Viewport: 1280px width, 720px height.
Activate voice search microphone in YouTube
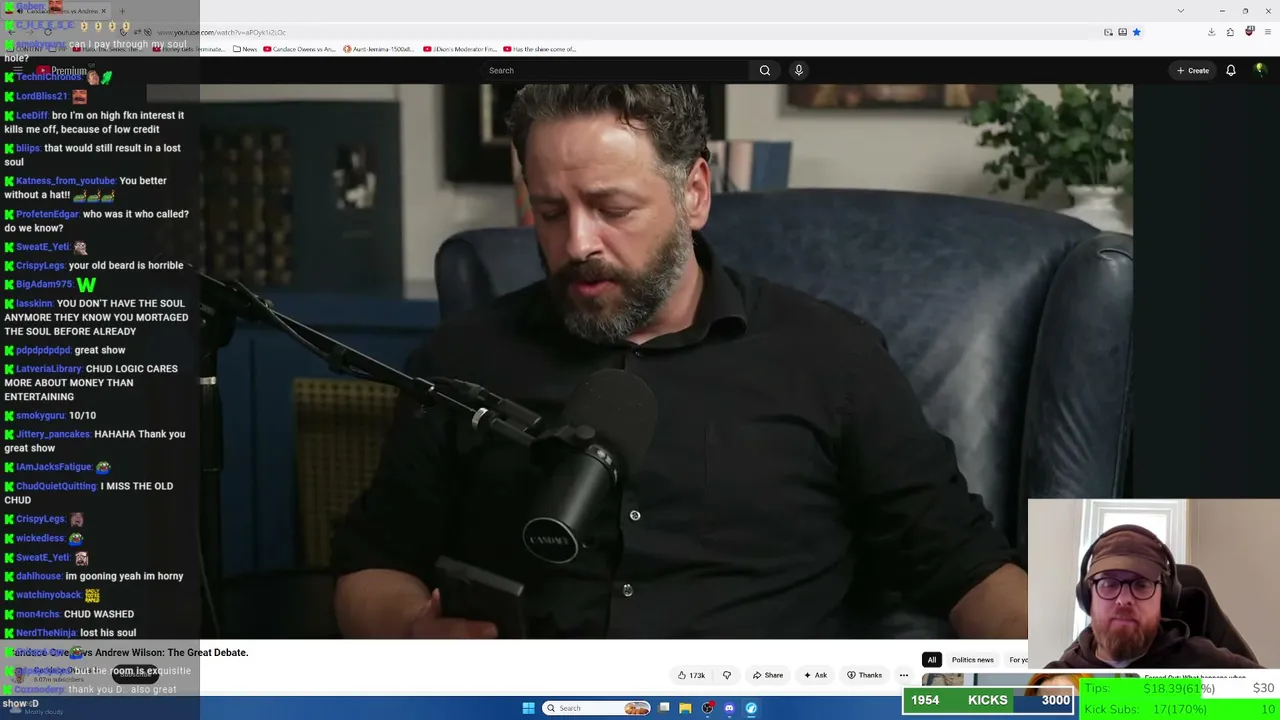coord(798,70)
